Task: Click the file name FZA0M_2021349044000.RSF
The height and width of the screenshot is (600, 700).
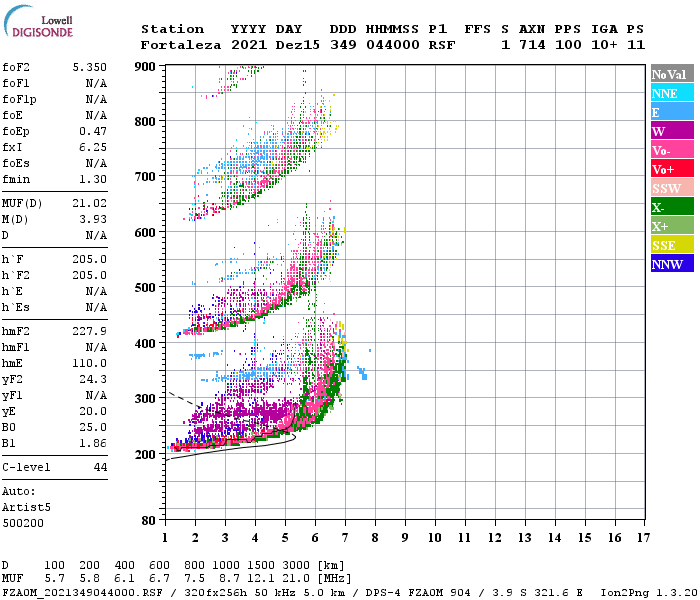Action: click(x=82, y=592)
